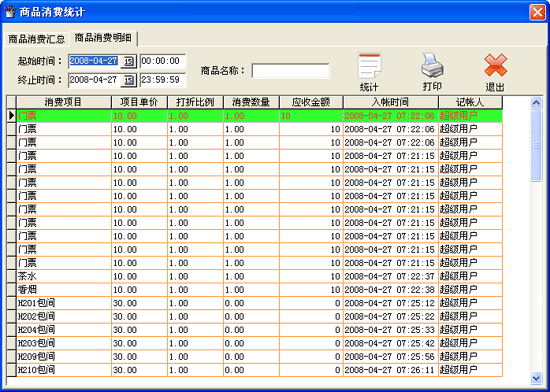Click timestamp 2008-04-27 07:22:38
The width and height of the screenshot is (550, 392).
389,290
